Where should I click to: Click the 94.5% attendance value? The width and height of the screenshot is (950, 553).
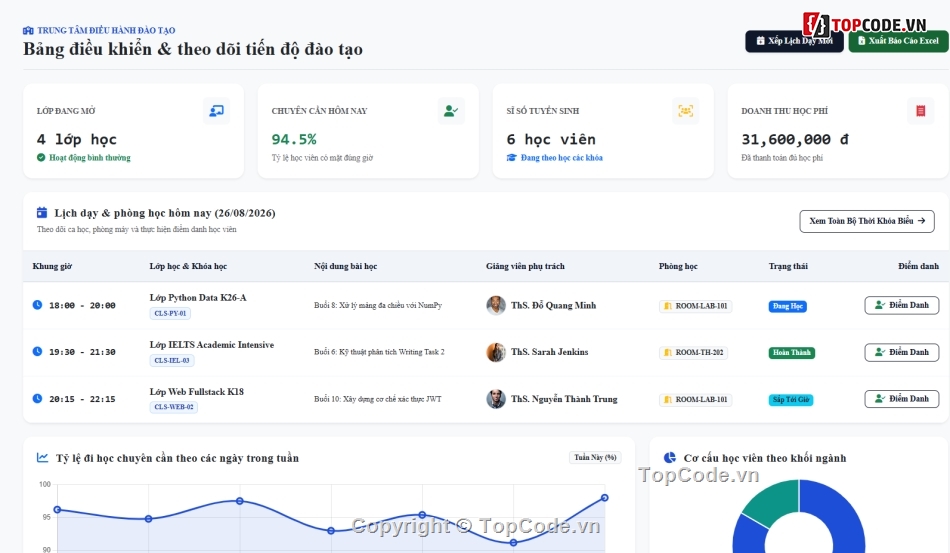click(x=294, y=139)
